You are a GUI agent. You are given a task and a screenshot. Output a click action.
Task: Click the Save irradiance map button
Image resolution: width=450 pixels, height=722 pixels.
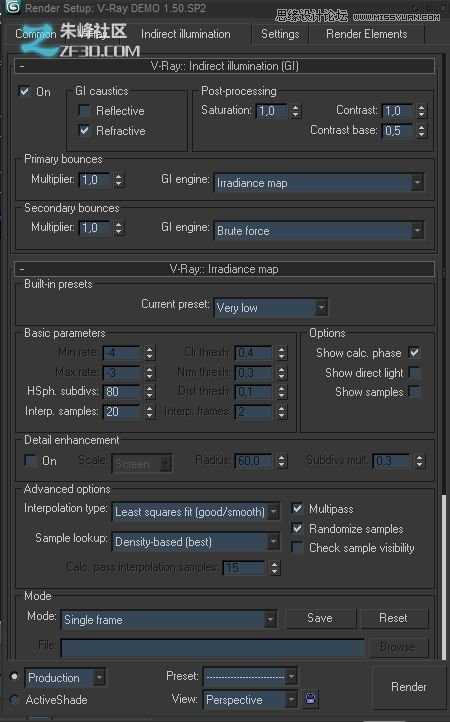pyautogui.click(x=320, y=618)
